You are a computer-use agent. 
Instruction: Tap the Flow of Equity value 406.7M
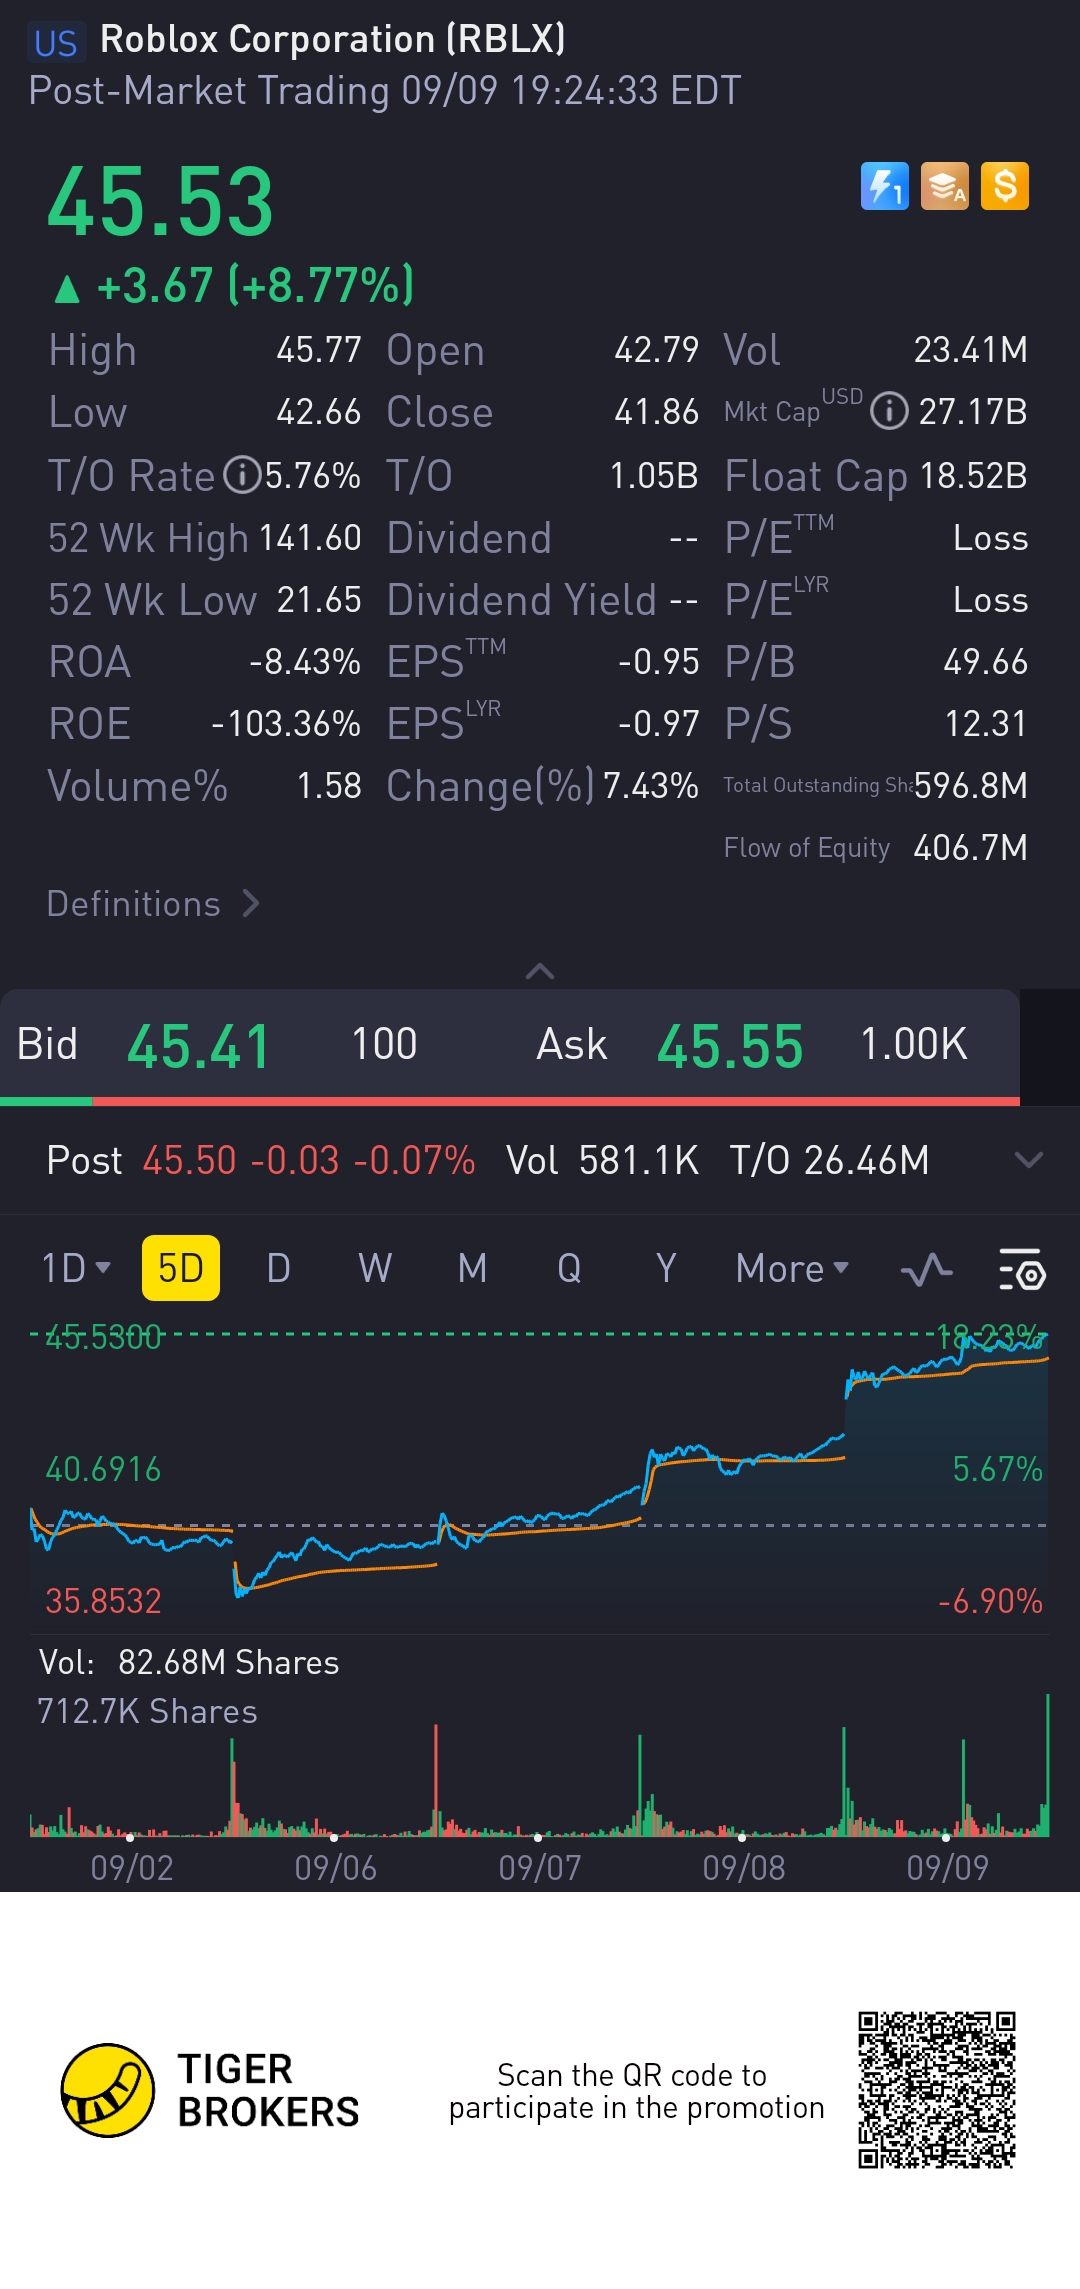(971, 848)
